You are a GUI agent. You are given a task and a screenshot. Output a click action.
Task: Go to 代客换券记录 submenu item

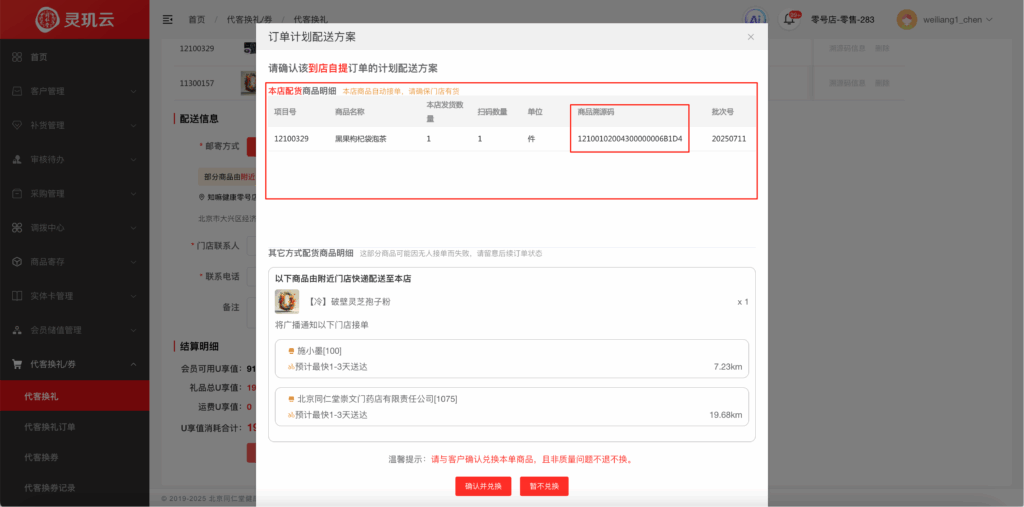(x=50, y=488)
